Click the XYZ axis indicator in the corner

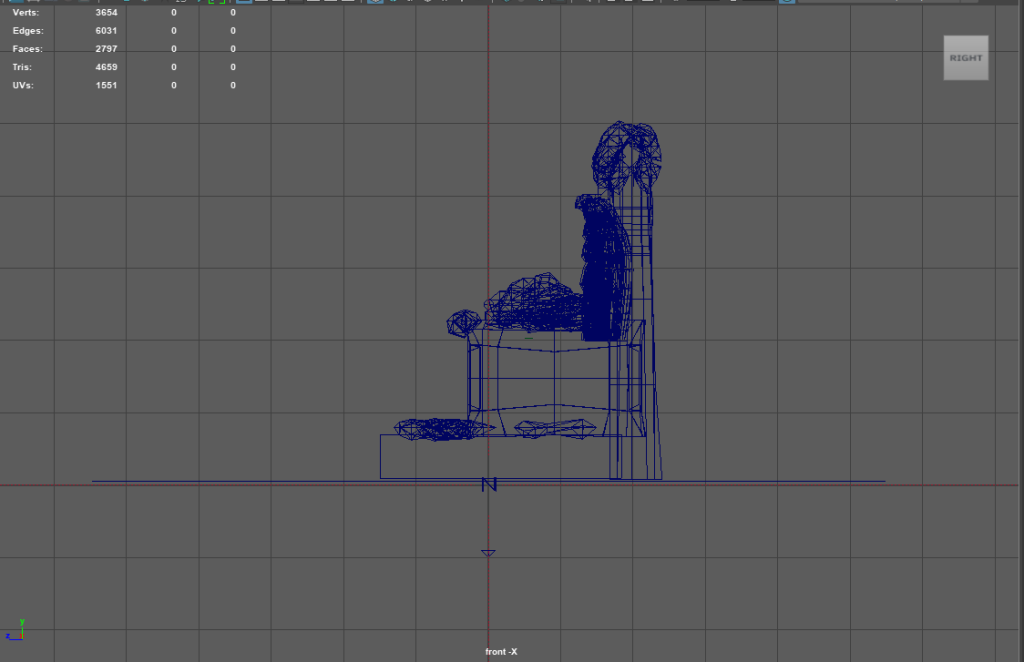point(15,629)
